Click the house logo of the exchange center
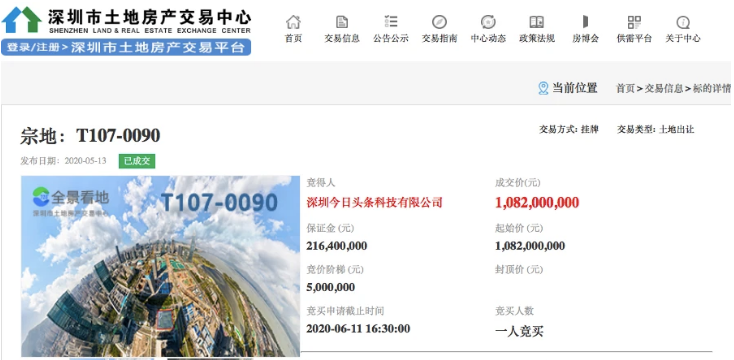Viewport: 734px width, 360px height. click(x=22, y=19)
